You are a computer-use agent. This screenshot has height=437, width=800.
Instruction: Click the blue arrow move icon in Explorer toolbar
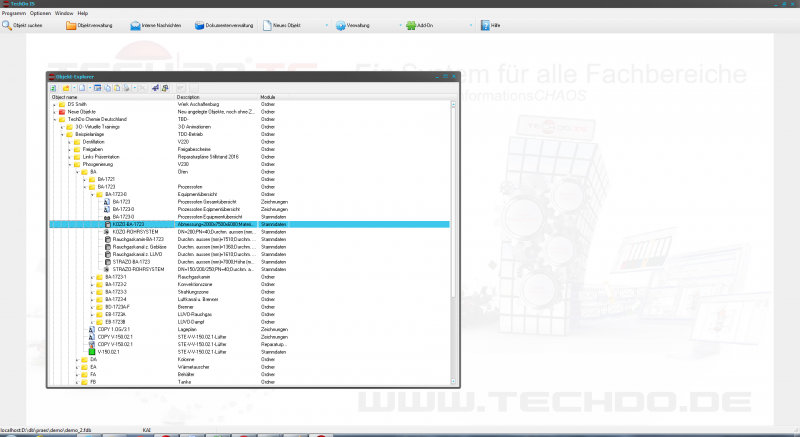(x=155, y=88)
